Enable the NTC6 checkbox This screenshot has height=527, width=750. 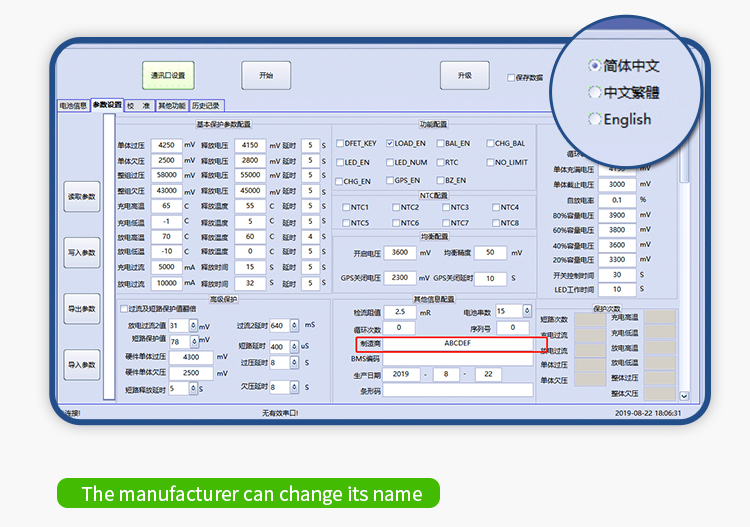396,223
